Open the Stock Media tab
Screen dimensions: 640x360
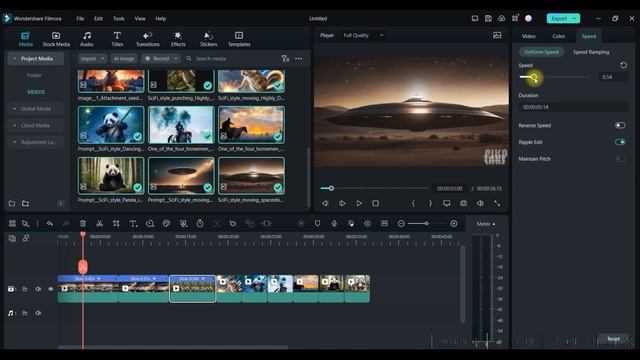[x=56, y=39]
